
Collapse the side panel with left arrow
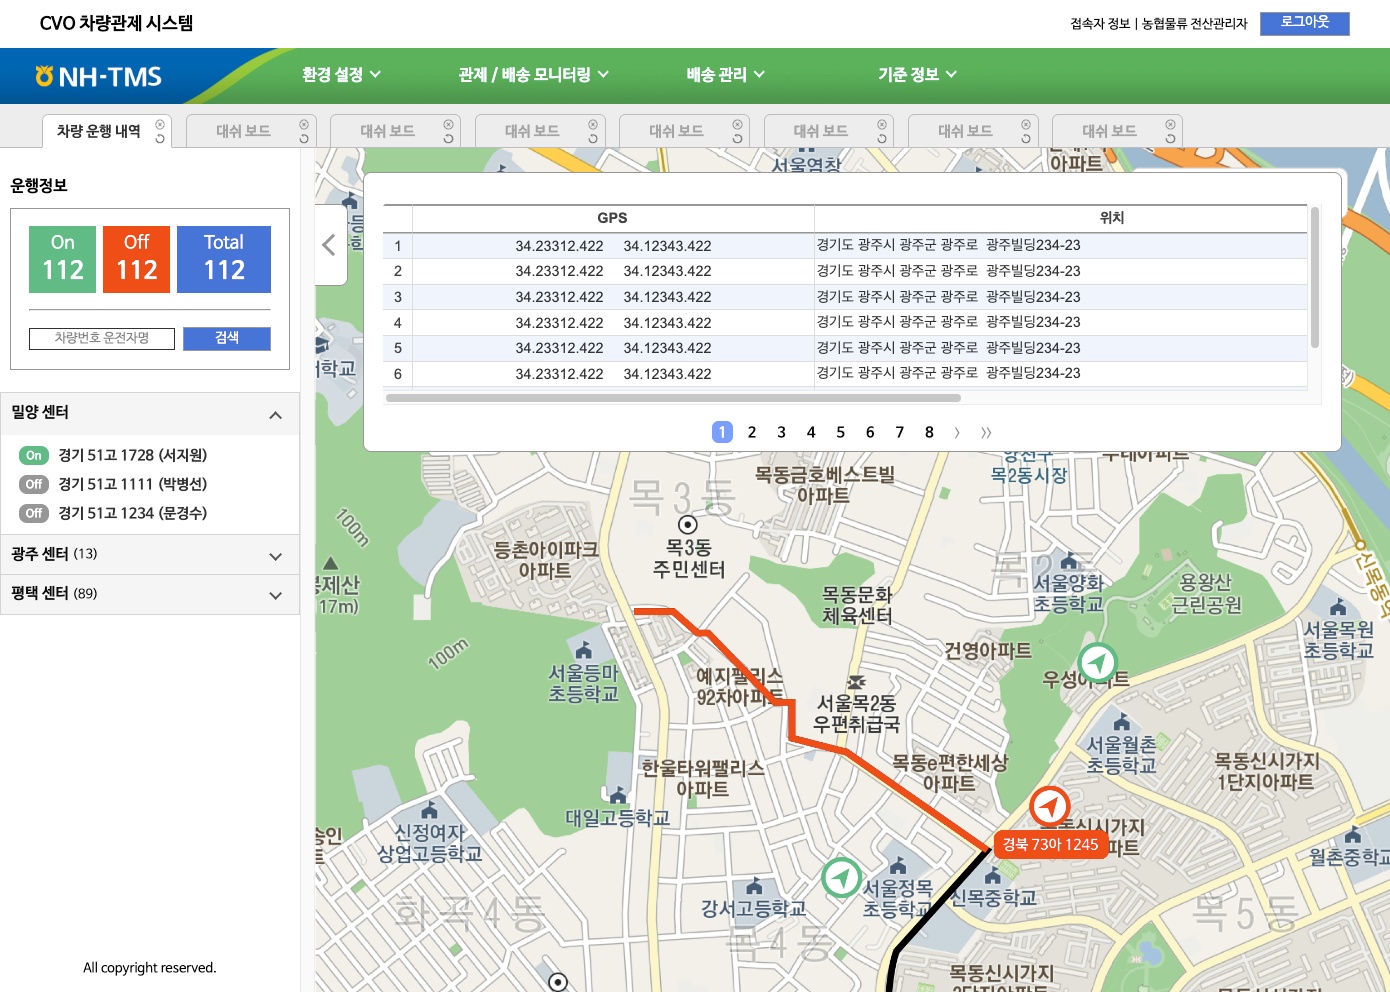[x=329, y=245]
